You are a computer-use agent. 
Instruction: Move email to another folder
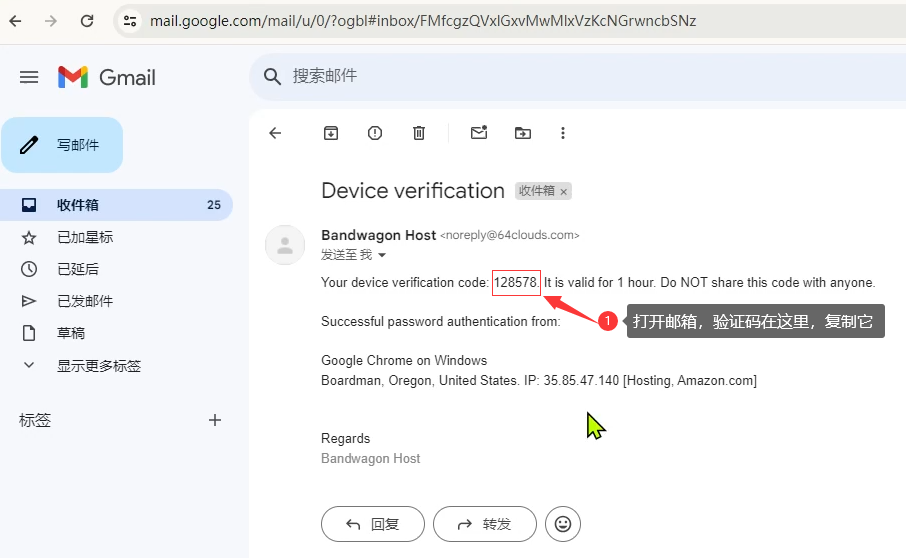[x=523, y=133]
